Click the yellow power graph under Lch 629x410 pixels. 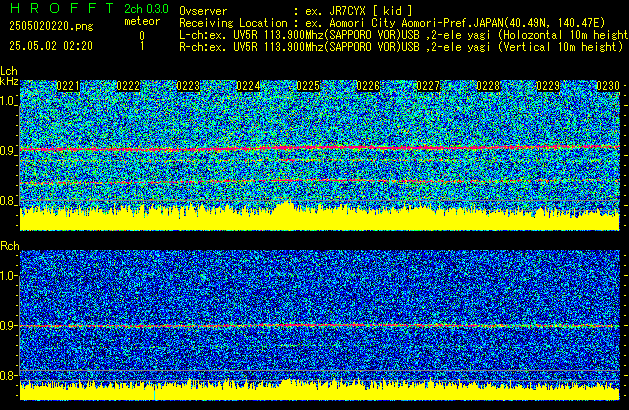click(x=320, y=219)
